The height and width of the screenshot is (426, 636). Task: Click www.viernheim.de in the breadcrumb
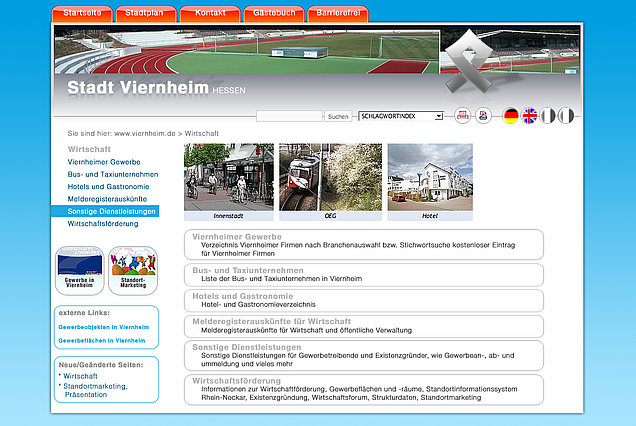coord(145,133)
